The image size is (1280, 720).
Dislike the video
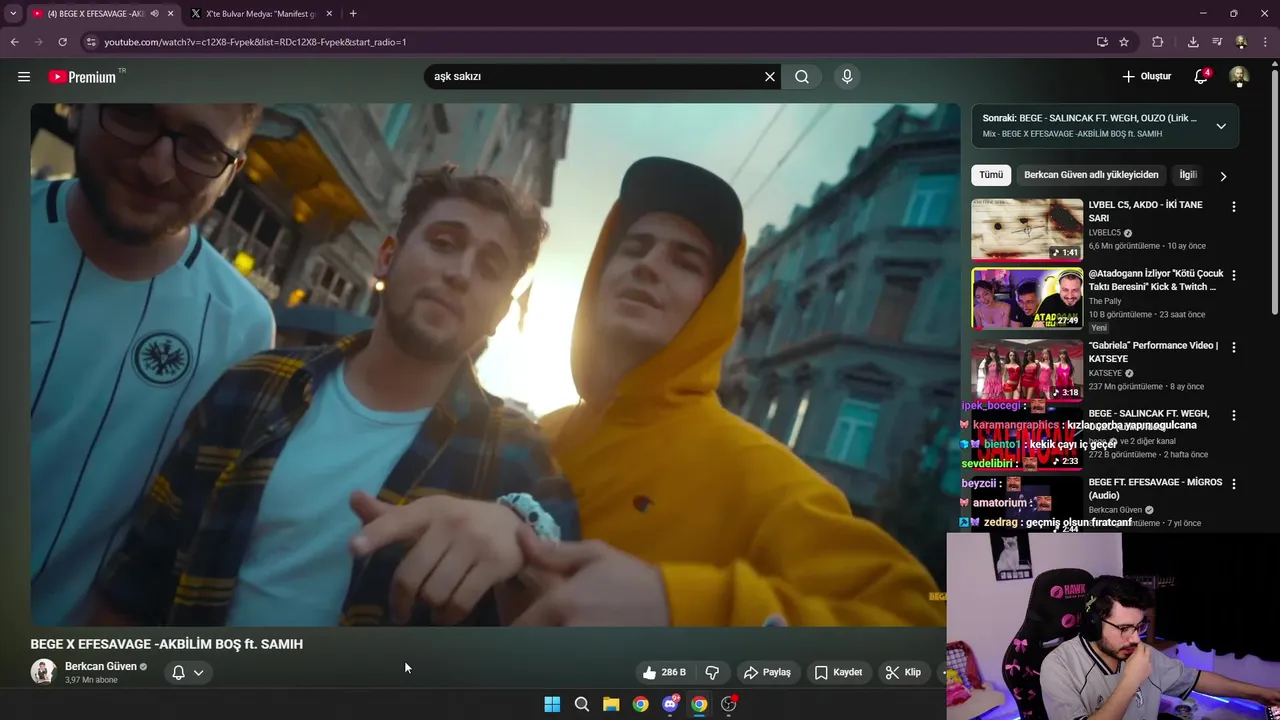pyautogui.click(x=713, y=672)
